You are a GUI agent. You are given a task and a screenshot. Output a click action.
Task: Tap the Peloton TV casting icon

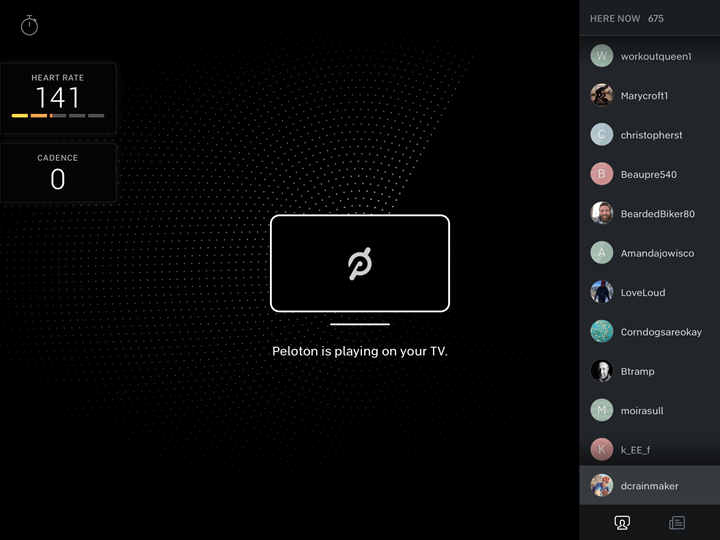pos(360,270)
